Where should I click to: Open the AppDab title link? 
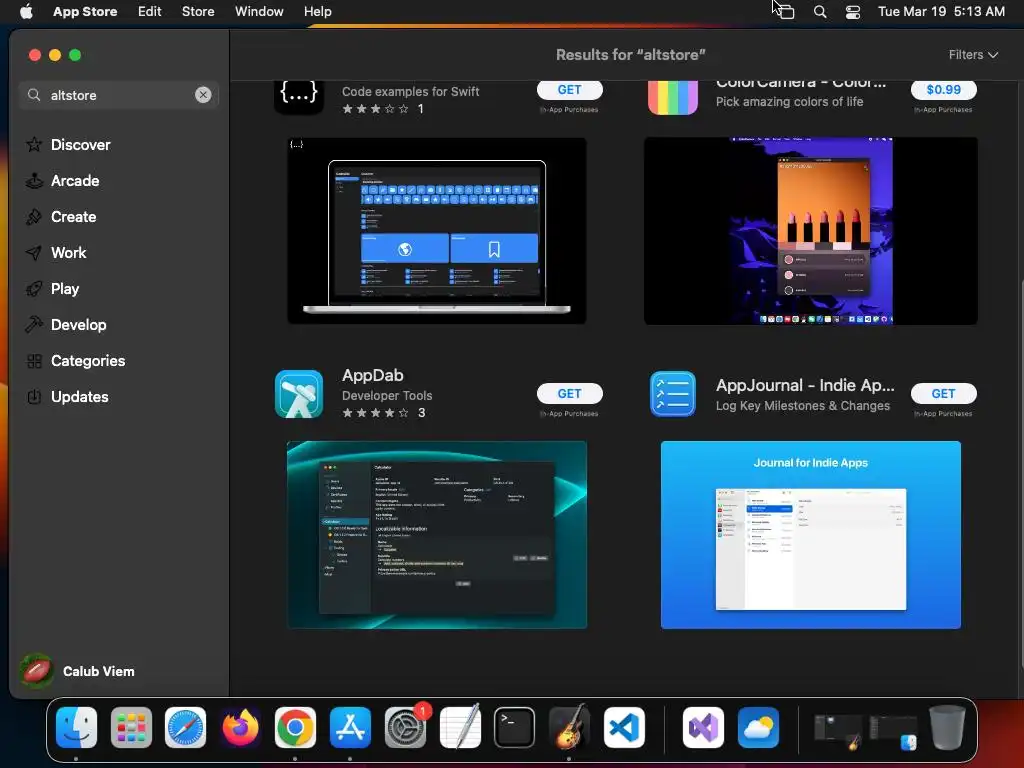pyautogui.click(x=373, y=376)
